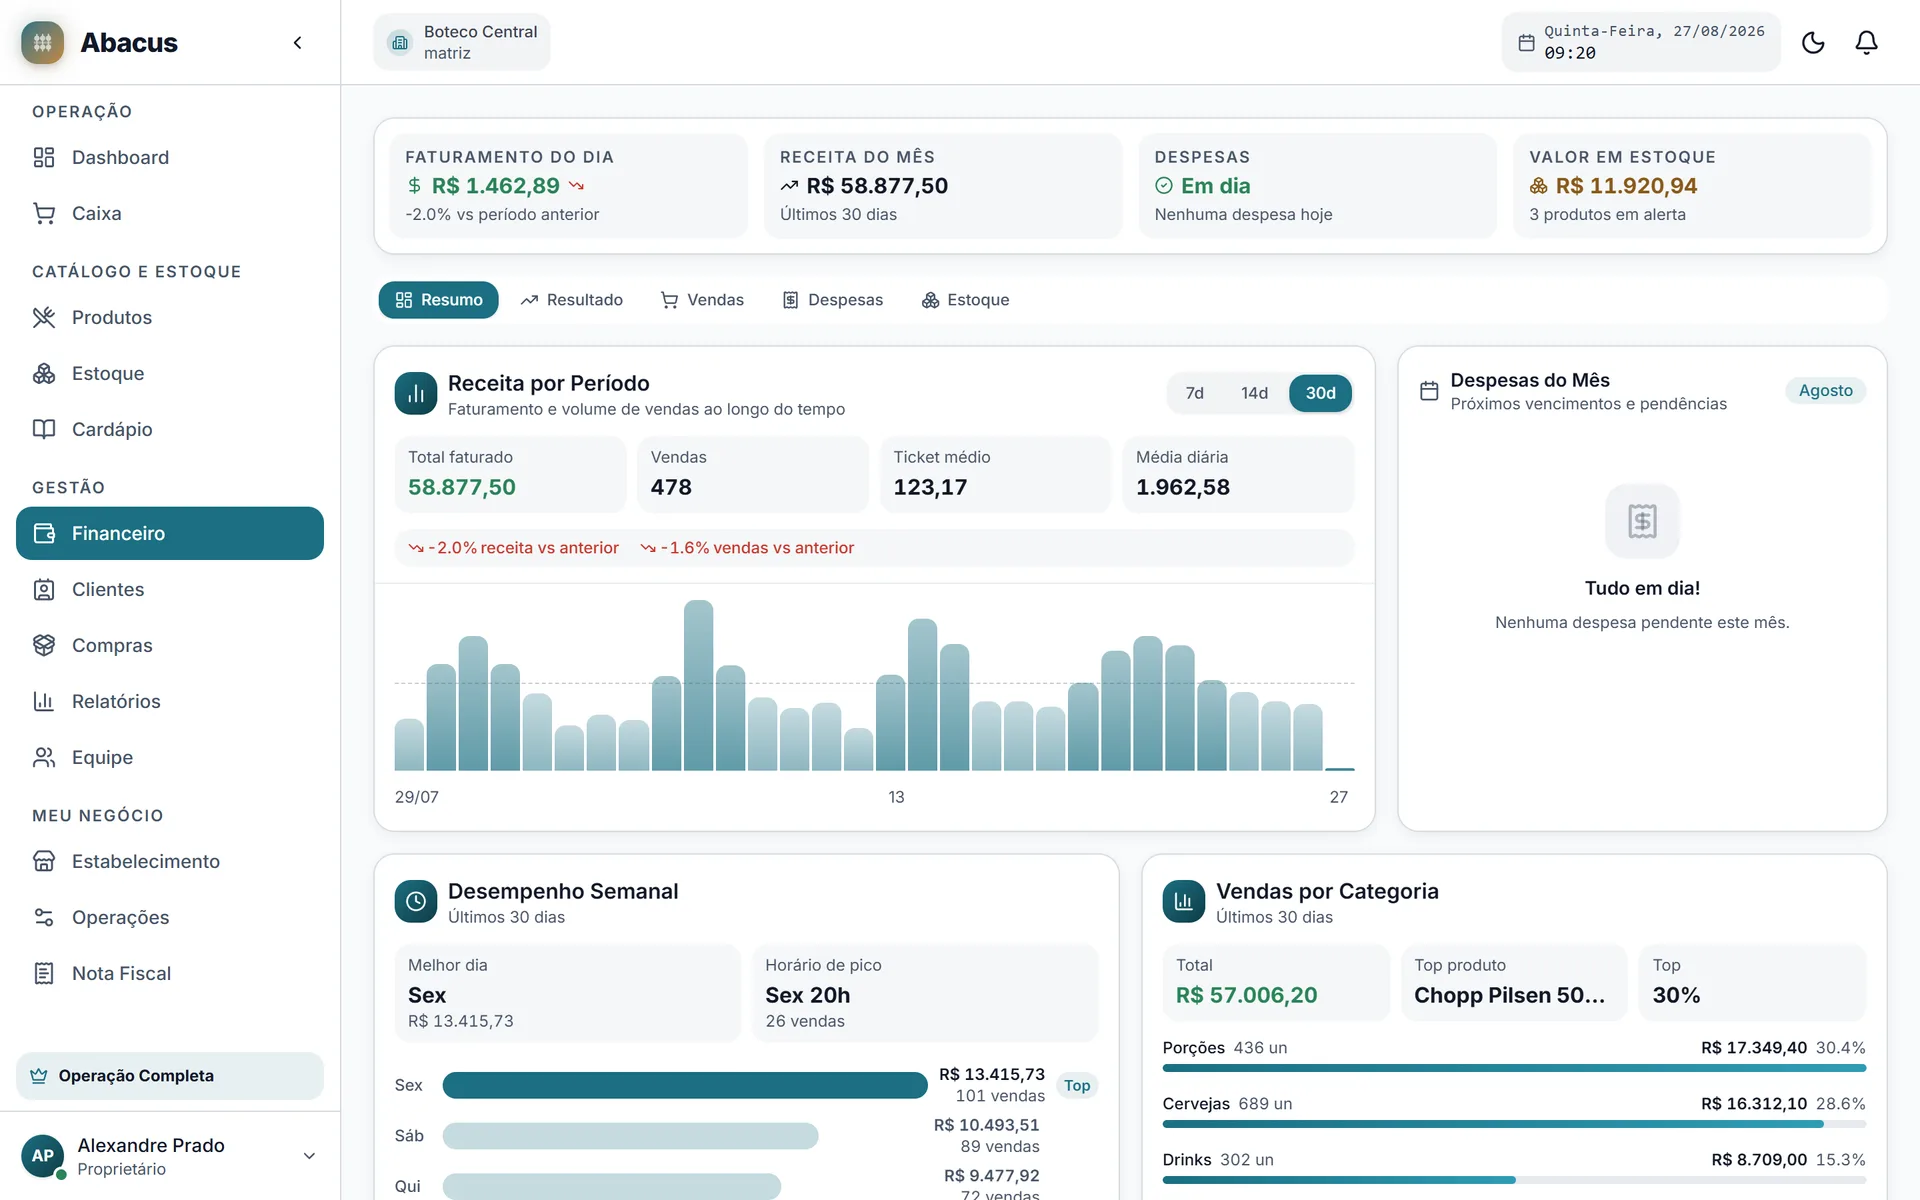Image resolution: width=1920 pixels, height=1200 pixels.
Task: Click the tallest bar in revenue chart
Action: point(698,685)
